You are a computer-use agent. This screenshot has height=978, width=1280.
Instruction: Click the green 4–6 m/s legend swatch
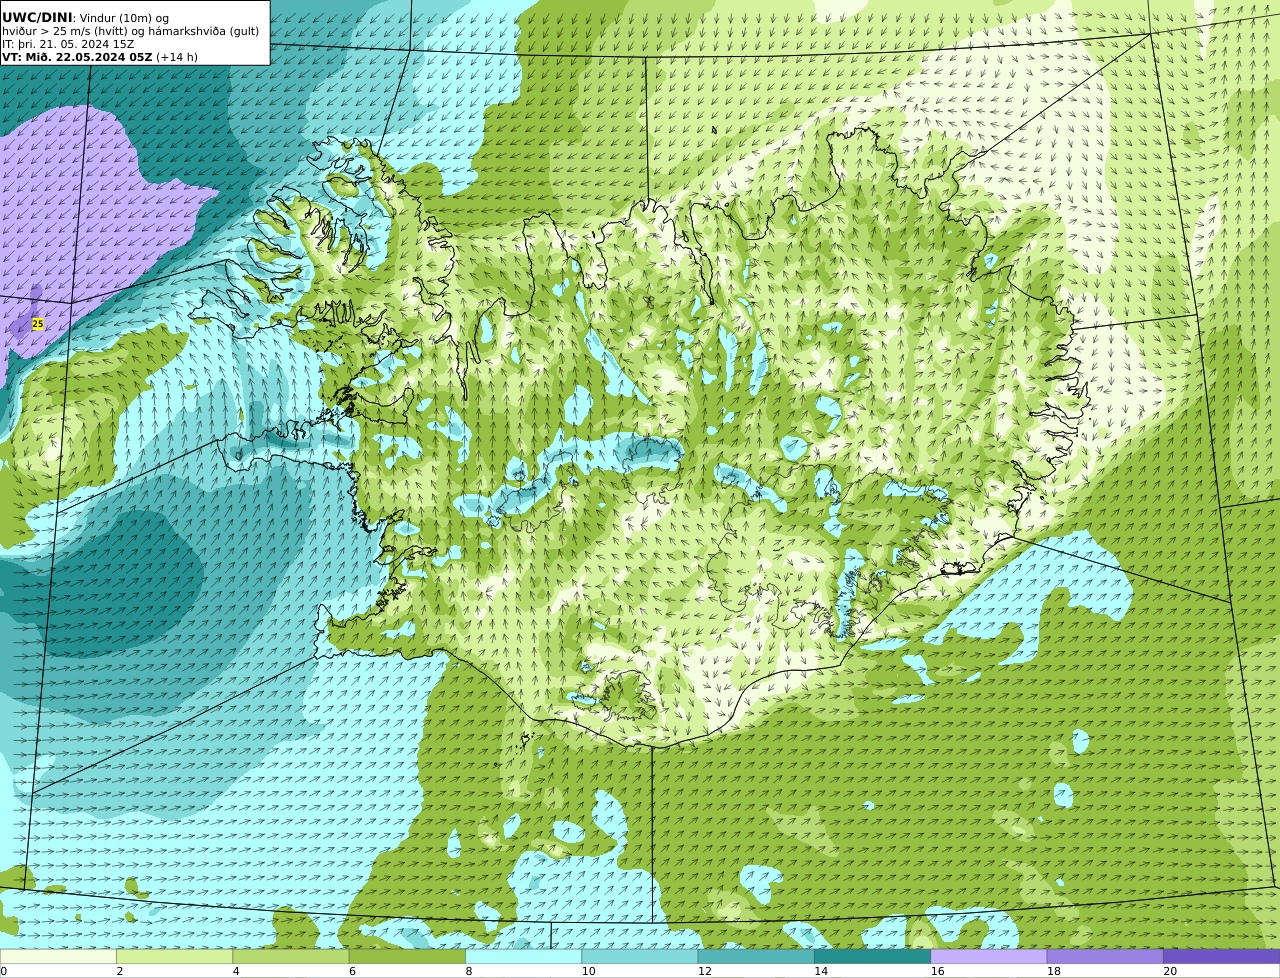click(291, 956)
